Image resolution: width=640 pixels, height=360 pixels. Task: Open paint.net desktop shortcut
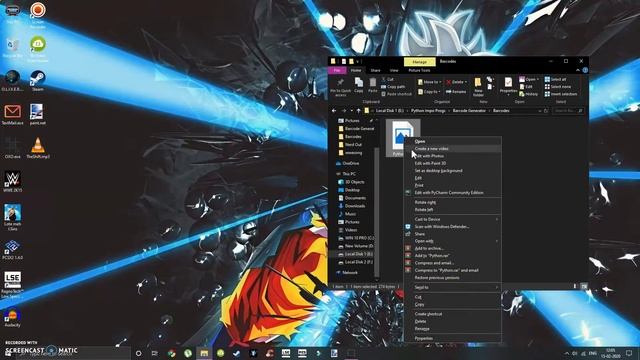pos(37,114)
